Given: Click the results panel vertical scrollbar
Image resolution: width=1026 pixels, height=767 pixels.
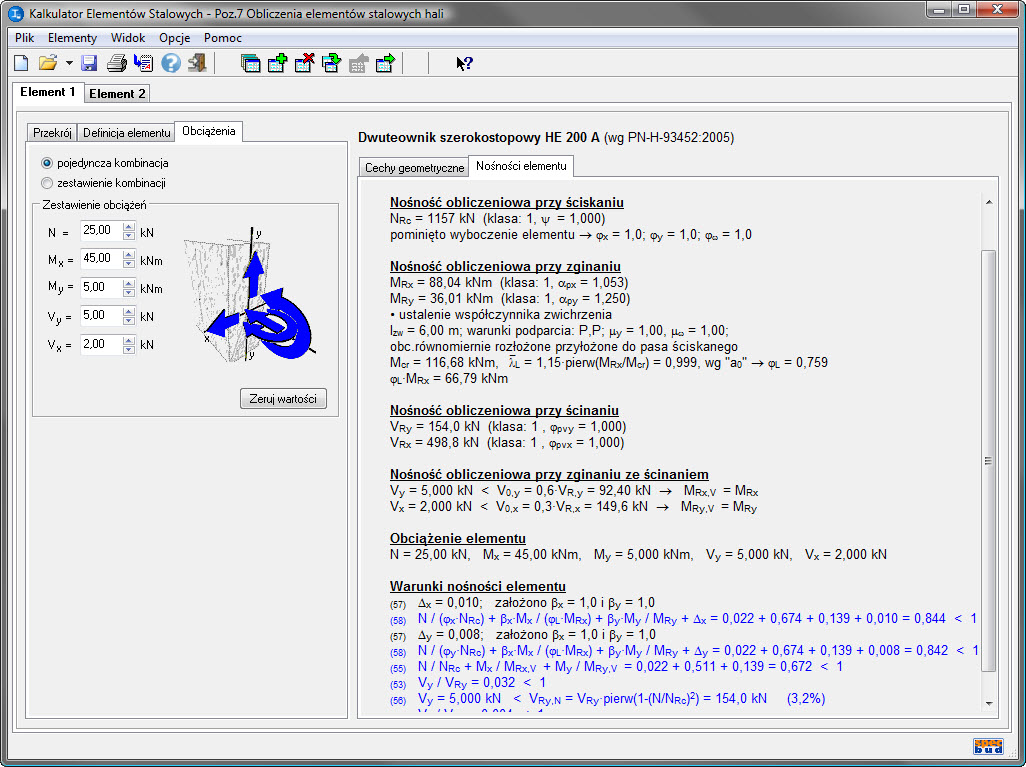Looking at the screenshot, I should (x=988, y=460).
